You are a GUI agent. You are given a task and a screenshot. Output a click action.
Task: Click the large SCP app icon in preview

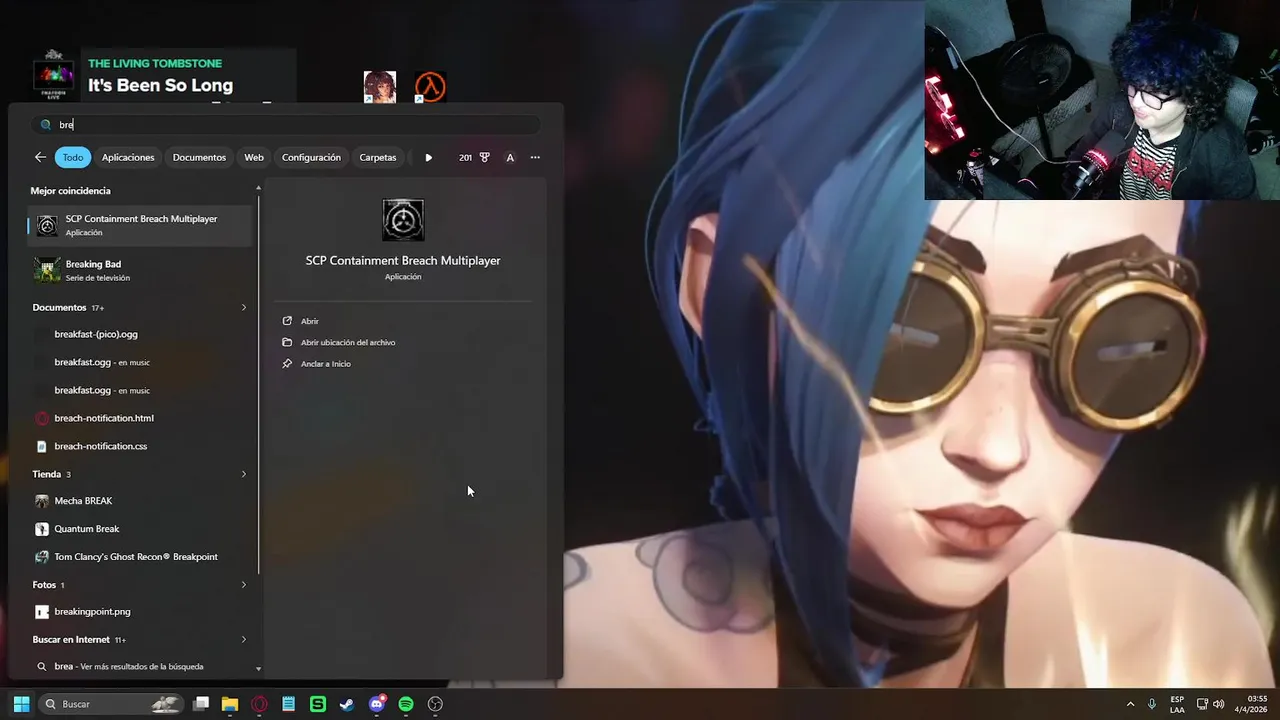(x=403, y=220)
